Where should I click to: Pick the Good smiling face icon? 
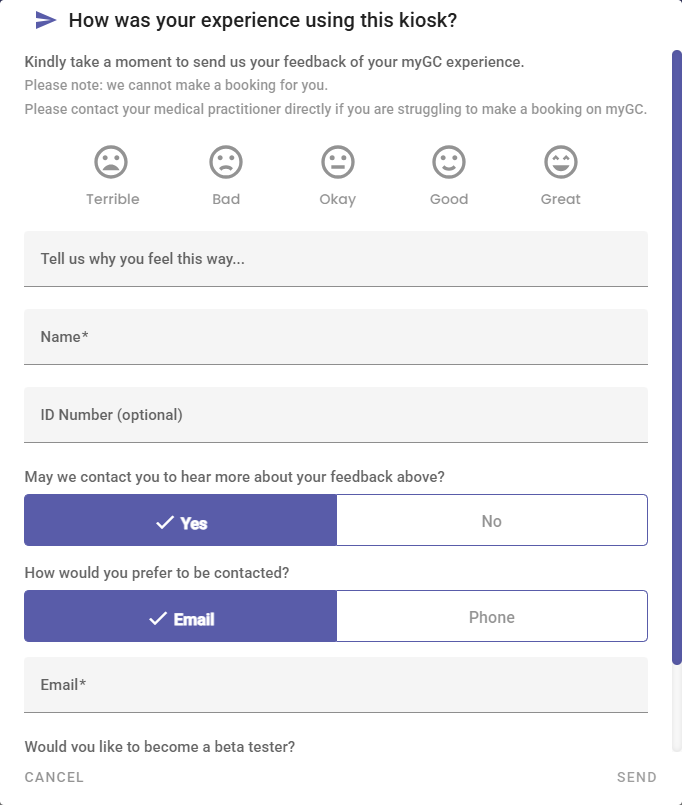click(x=449, y=162)
